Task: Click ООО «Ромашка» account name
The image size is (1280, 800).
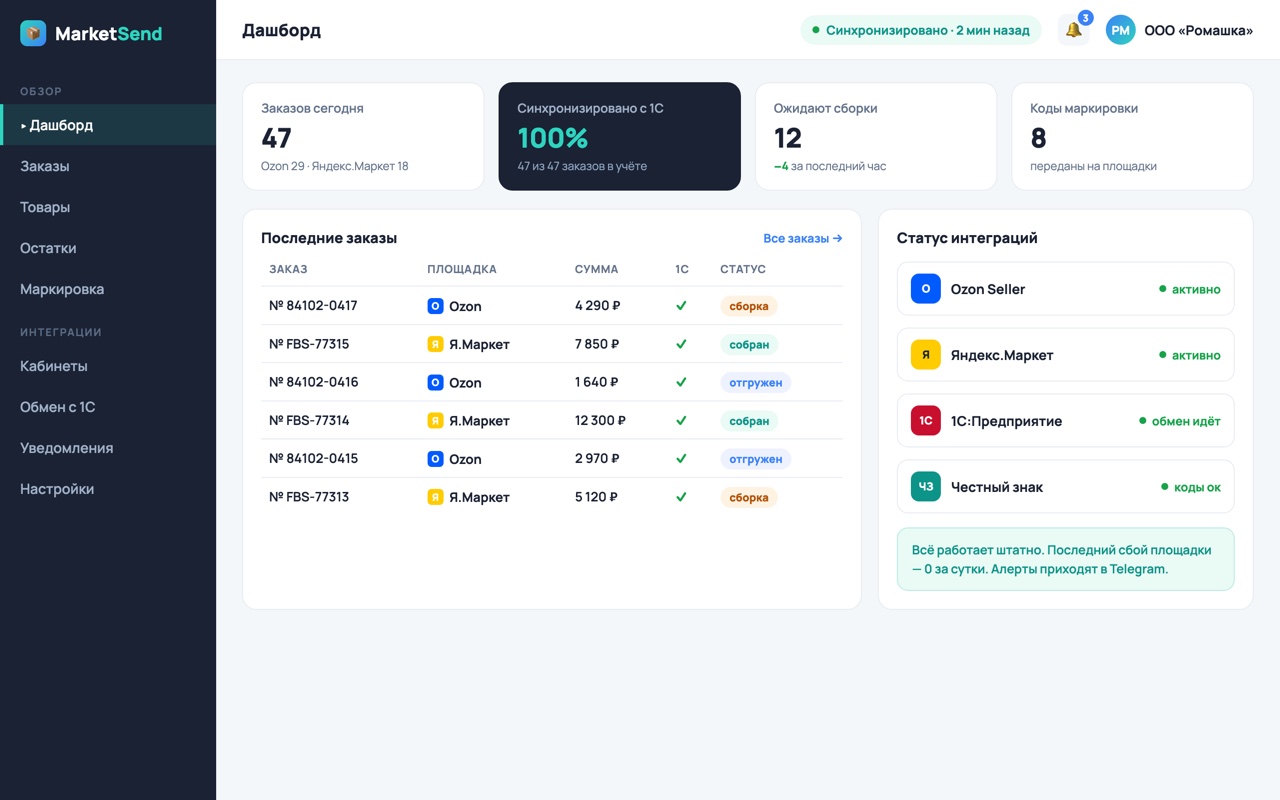Action: [1198, 30]
